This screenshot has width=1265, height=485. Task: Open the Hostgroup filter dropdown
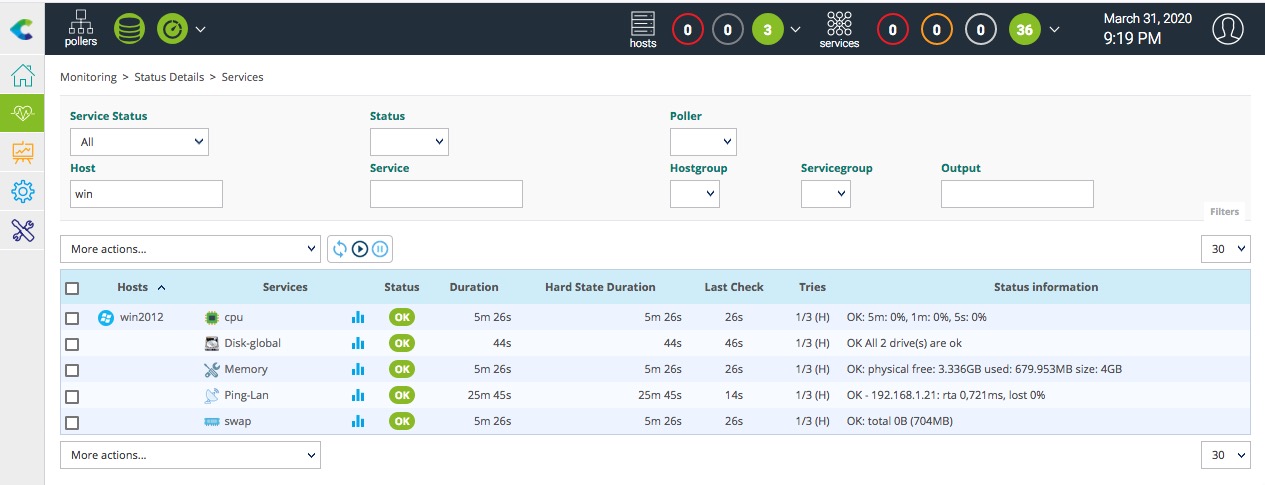click(x=694, y=194)
